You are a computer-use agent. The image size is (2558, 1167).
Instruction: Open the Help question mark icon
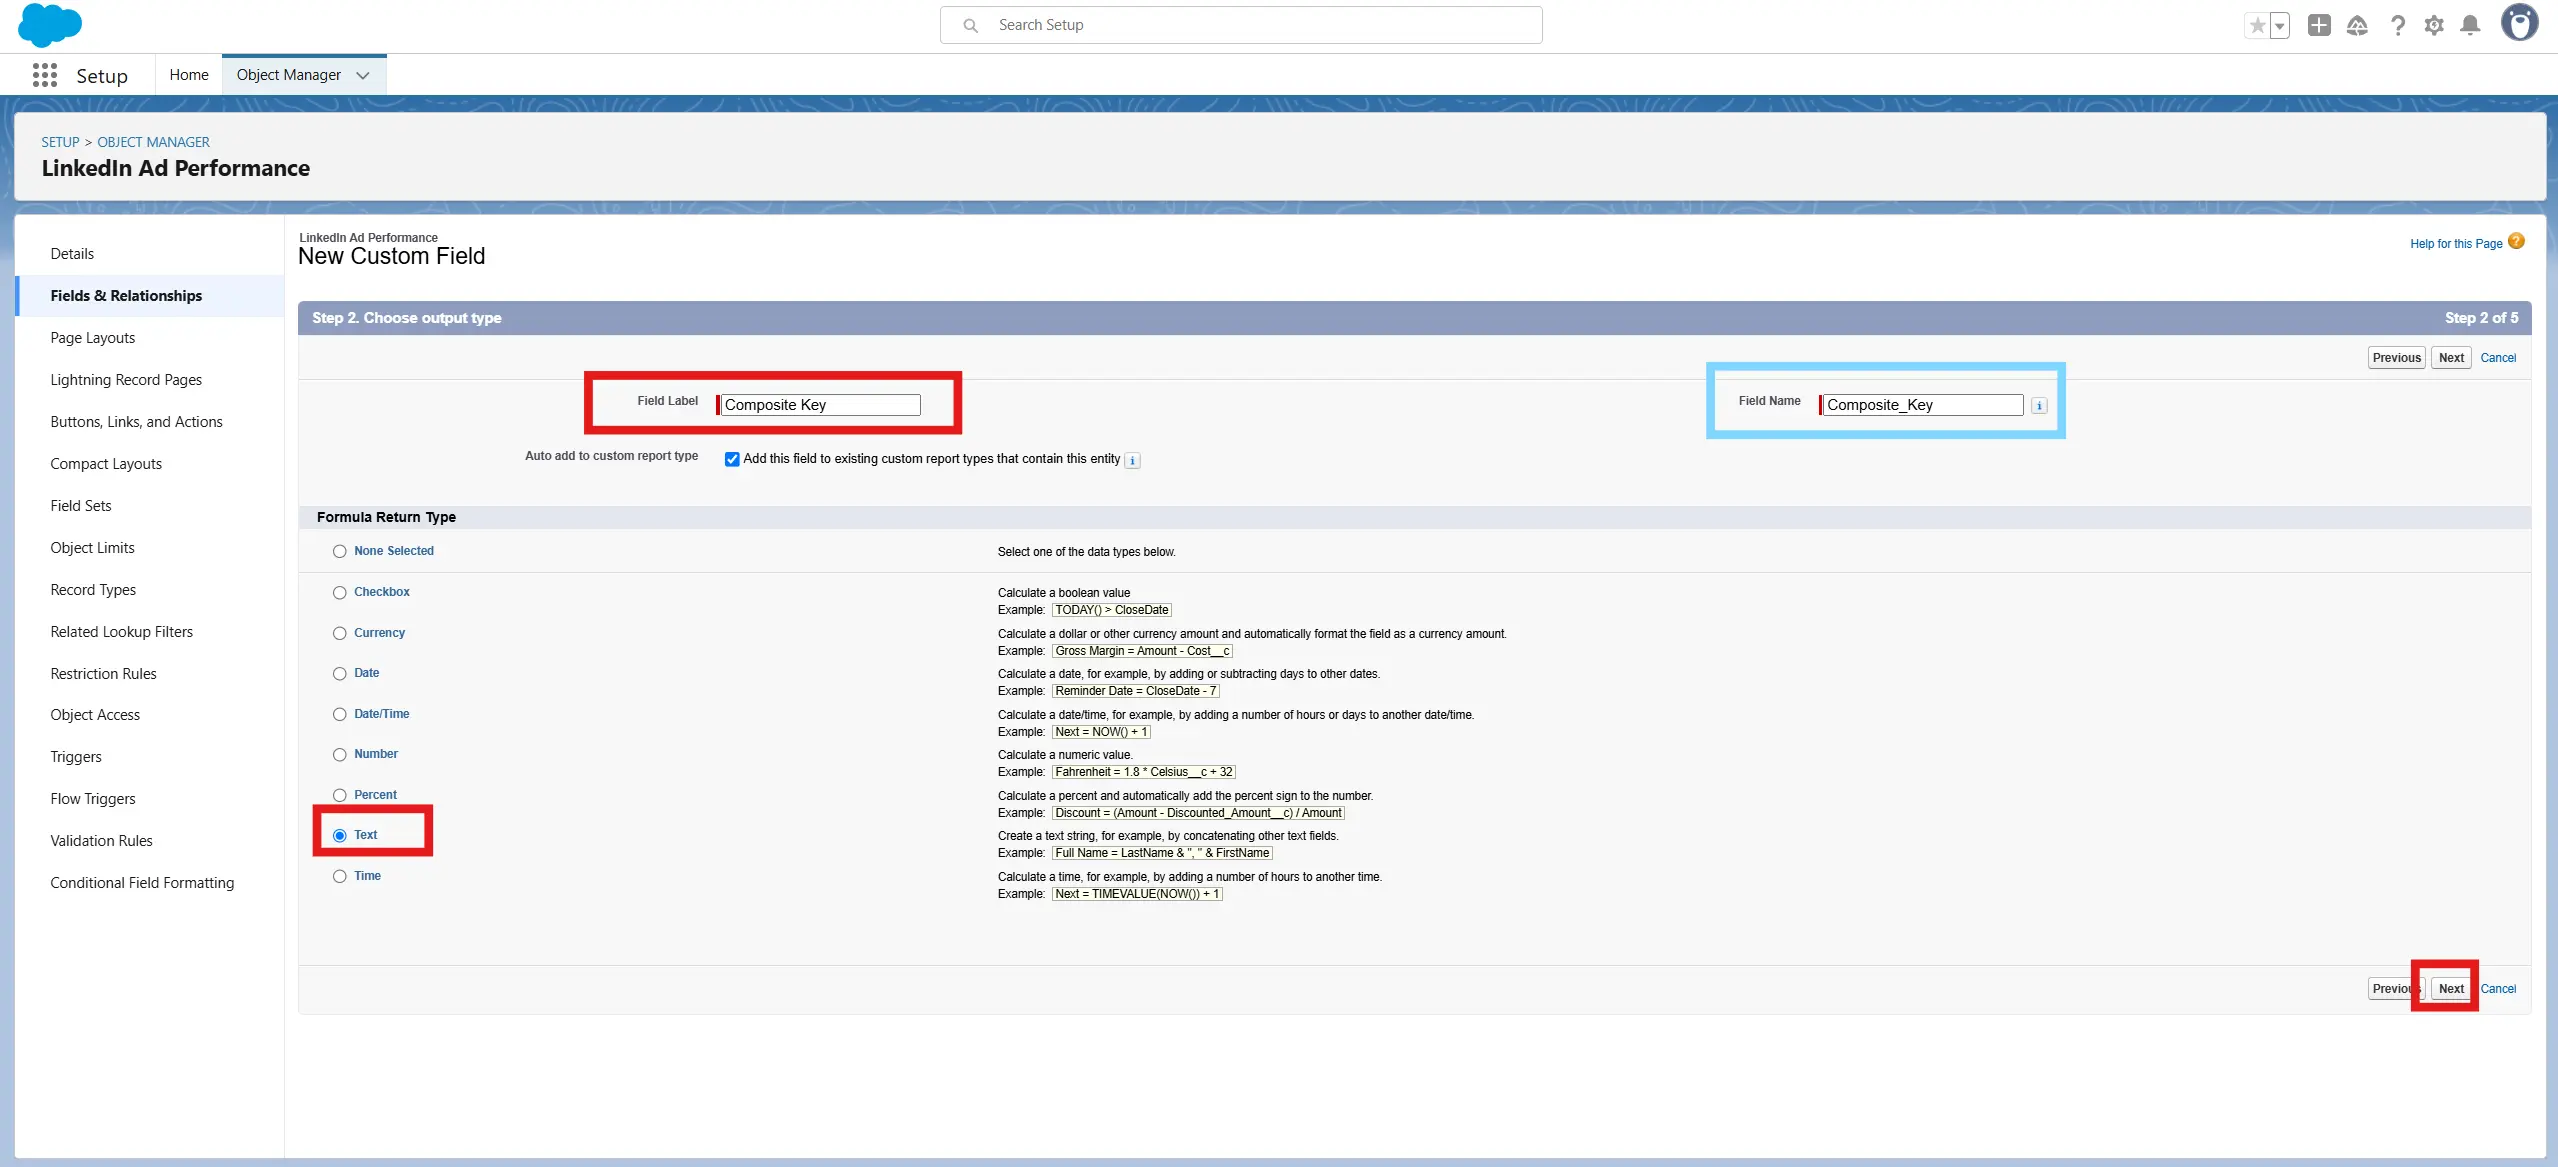[2397, 26]
